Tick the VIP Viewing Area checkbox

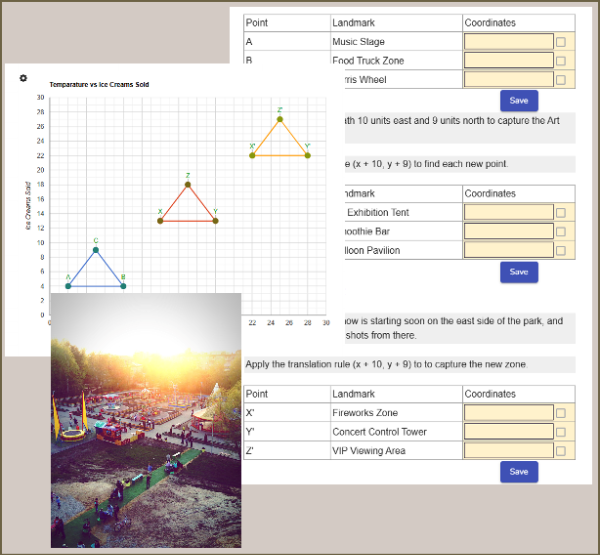point(560,451)
